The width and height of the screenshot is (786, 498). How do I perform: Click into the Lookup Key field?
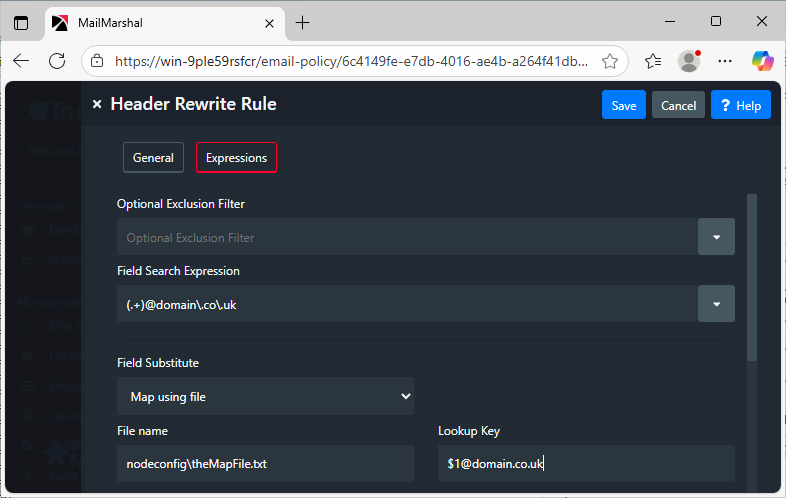click(586, 463)
